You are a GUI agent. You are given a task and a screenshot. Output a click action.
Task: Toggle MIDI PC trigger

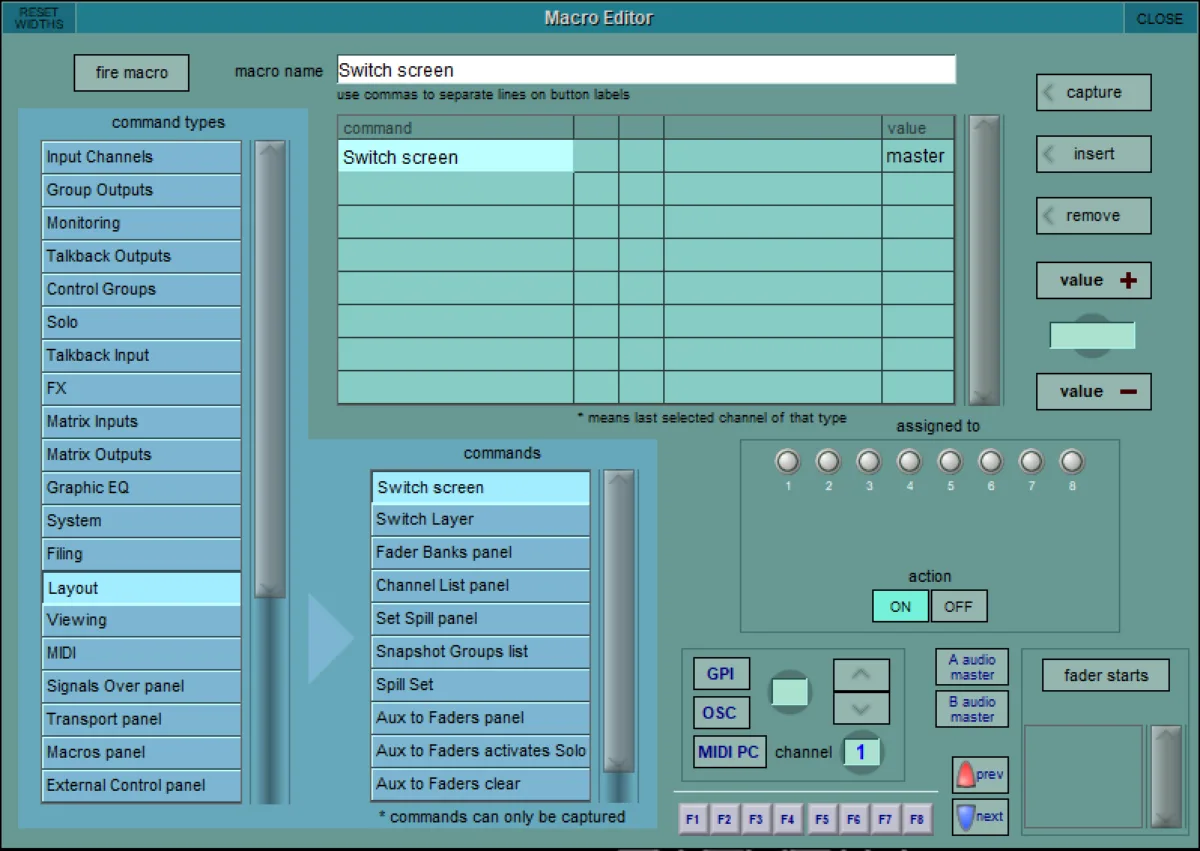point(728,752)
